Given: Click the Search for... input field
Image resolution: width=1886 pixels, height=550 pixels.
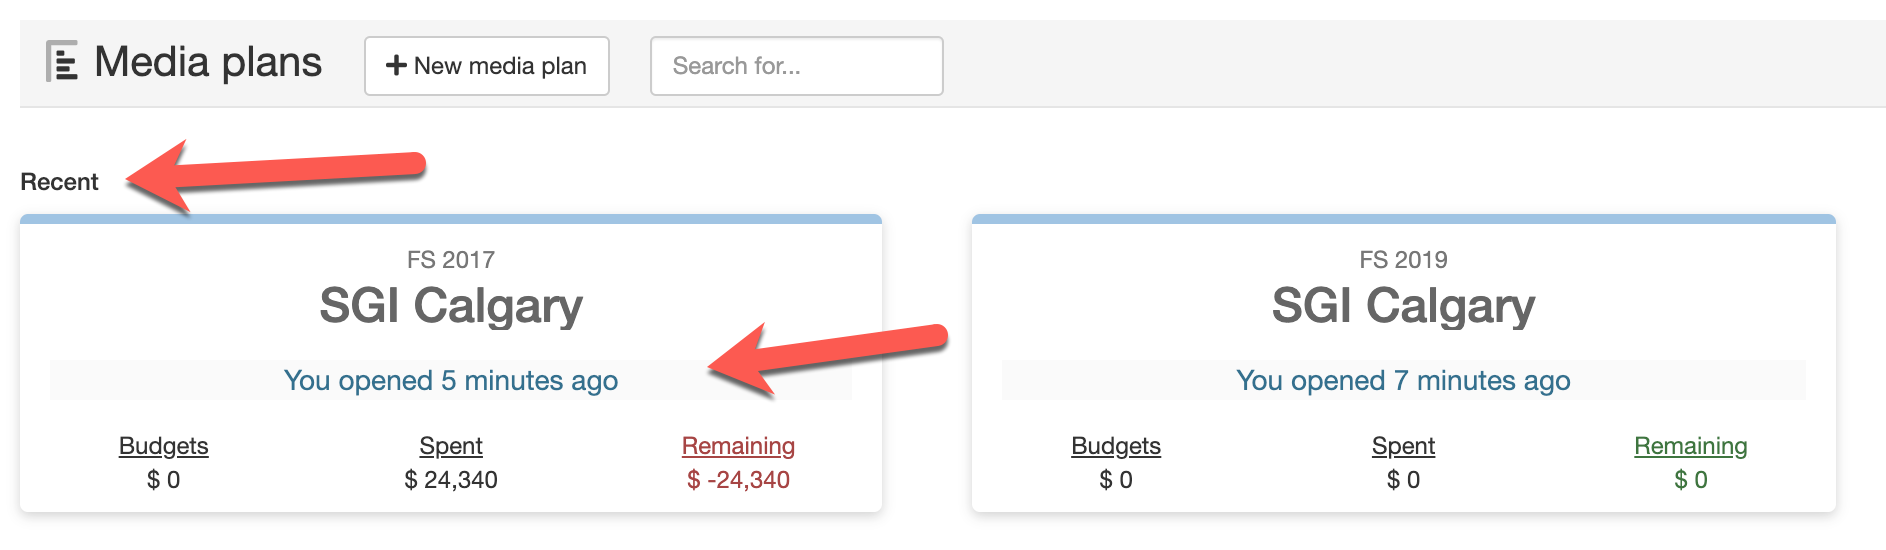Looking at the screenshot, I should pyautogui.click(x=796, y=66).
